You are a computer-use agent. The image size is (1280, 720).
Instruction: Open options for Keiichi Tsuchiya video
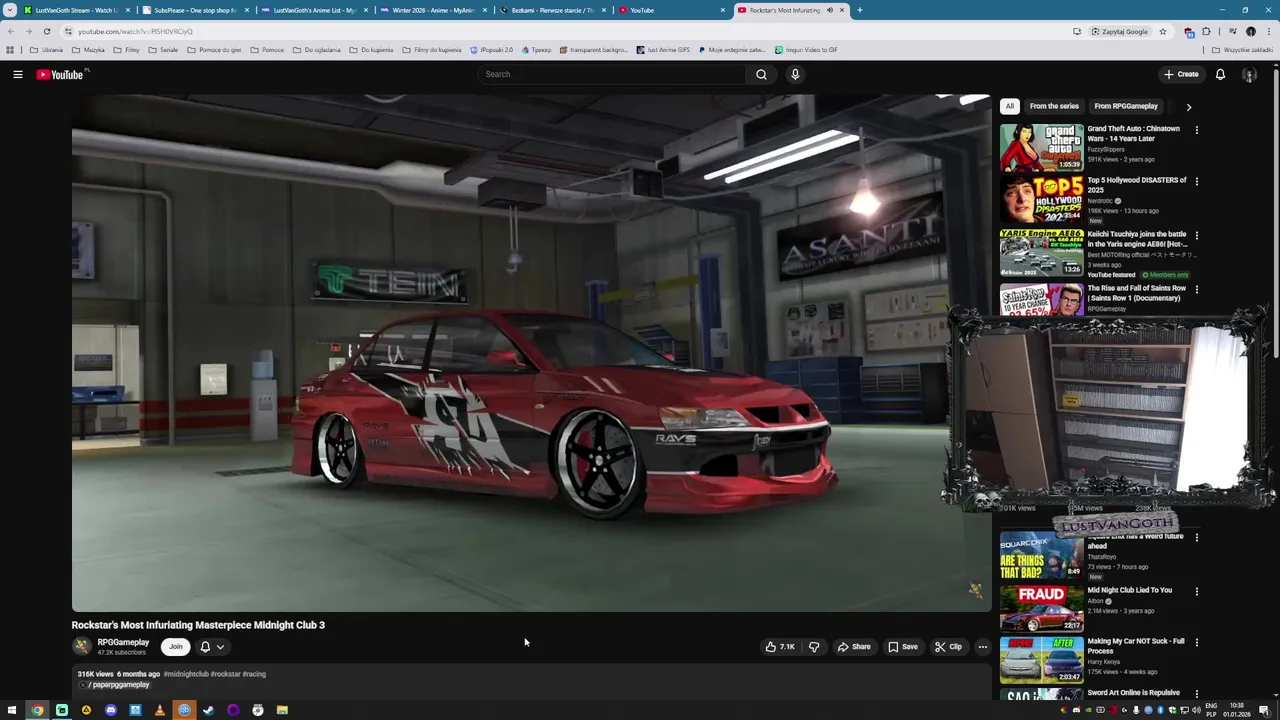1196,236
